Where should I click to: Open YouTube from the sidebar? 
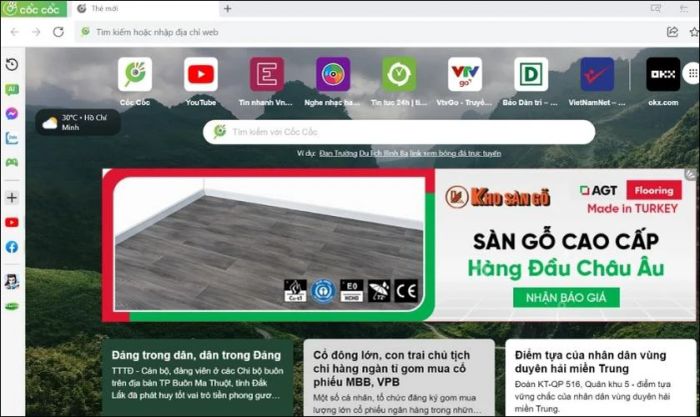[12, 222]
